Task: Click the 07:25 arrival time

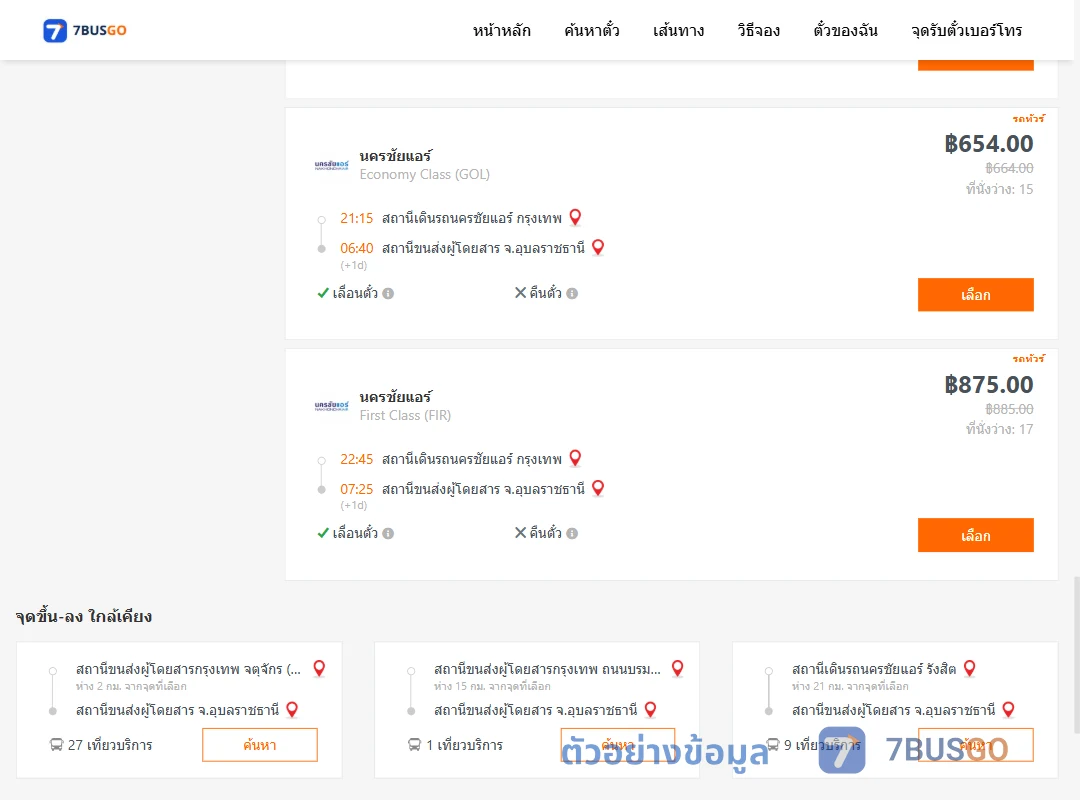Action: coord(356,489)
